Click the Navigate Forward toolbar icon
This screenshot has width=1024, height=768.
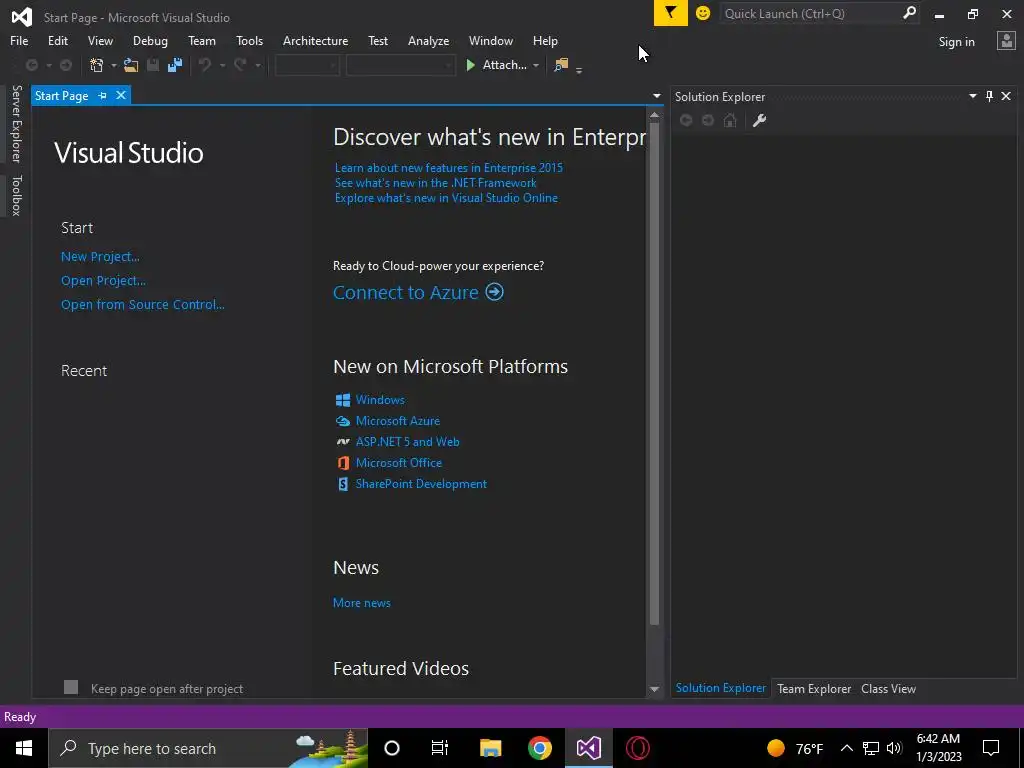(66, 65)
